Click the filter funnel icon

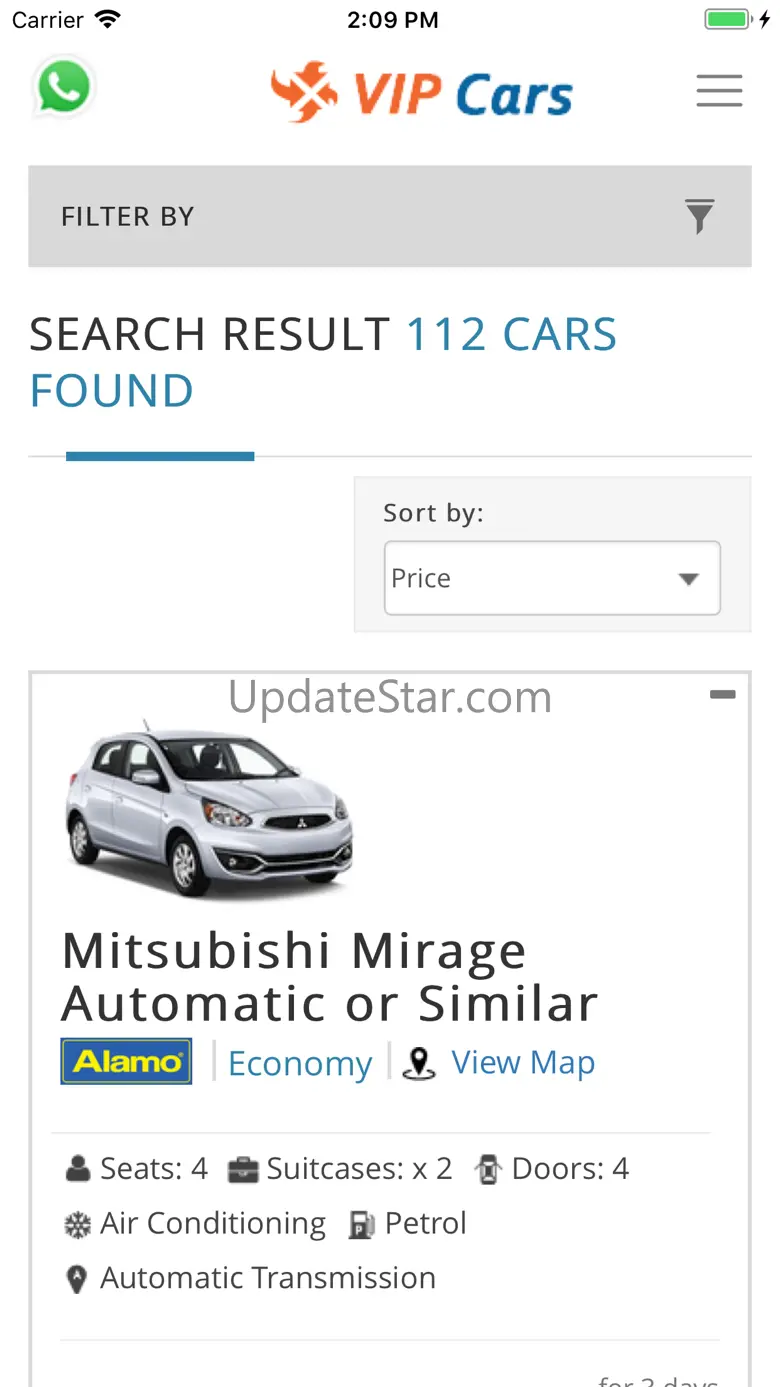click(699, 216)
